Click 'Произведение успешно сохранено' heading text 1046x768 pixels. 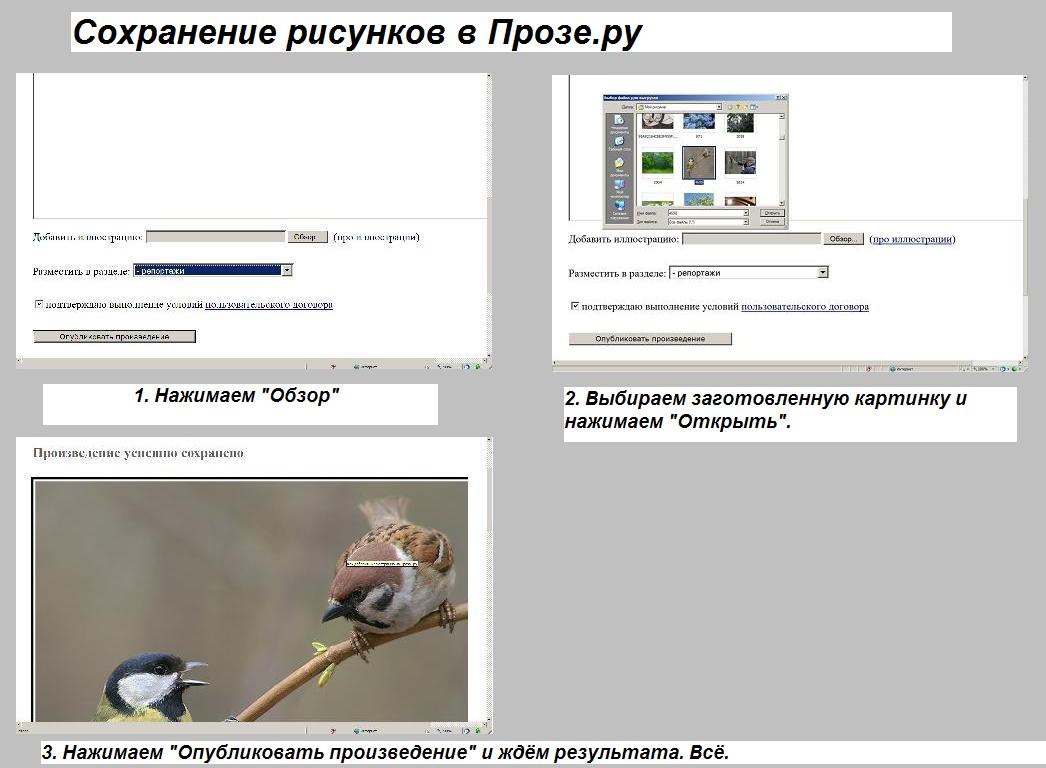point(139,453)
